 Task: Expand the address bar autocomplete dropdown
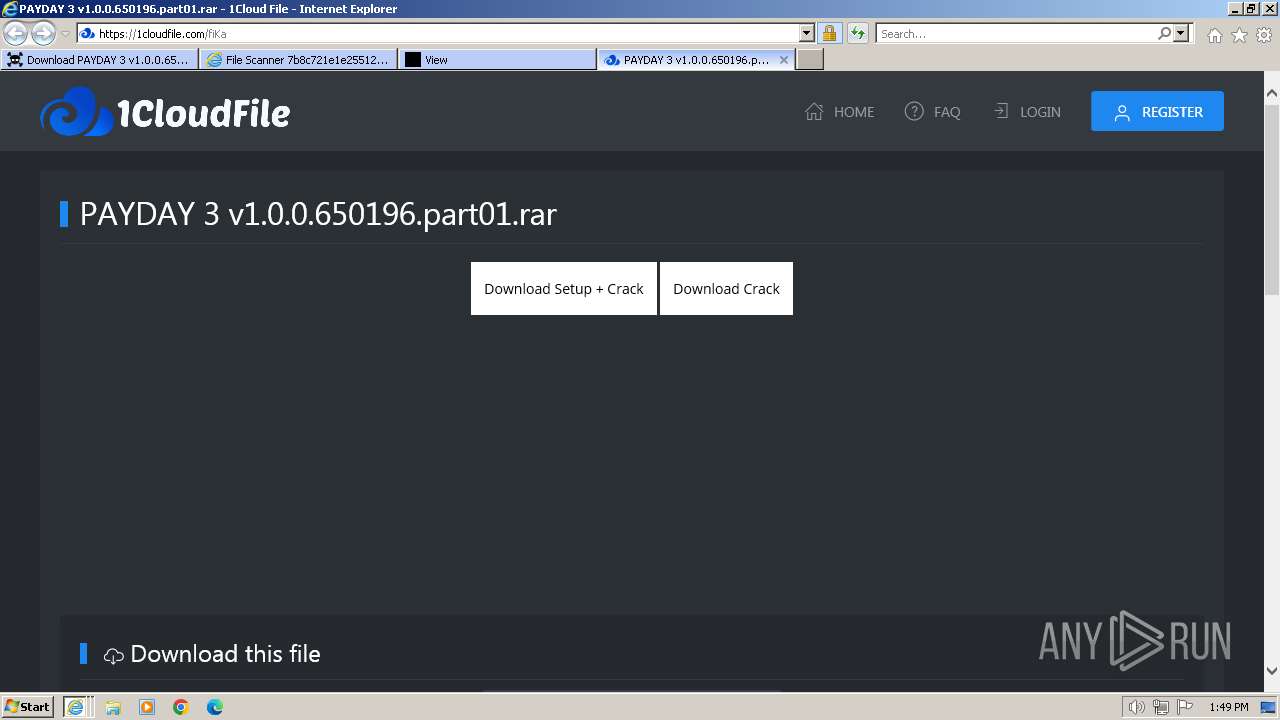point(807,33)
